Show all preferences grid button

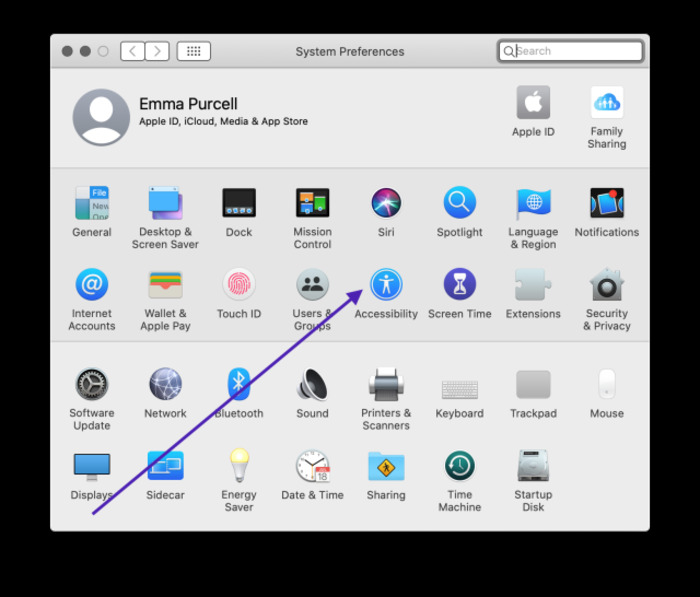pyautogui.click(x=194, y=51)
